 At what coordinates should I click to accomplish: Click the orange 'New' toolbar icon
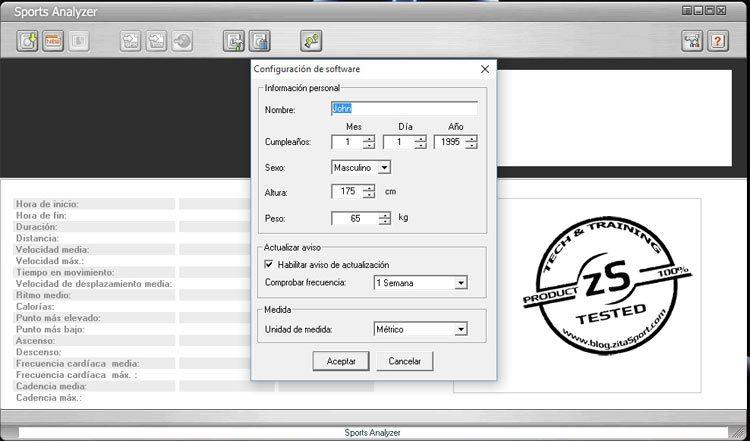click(x=53, y=41)
